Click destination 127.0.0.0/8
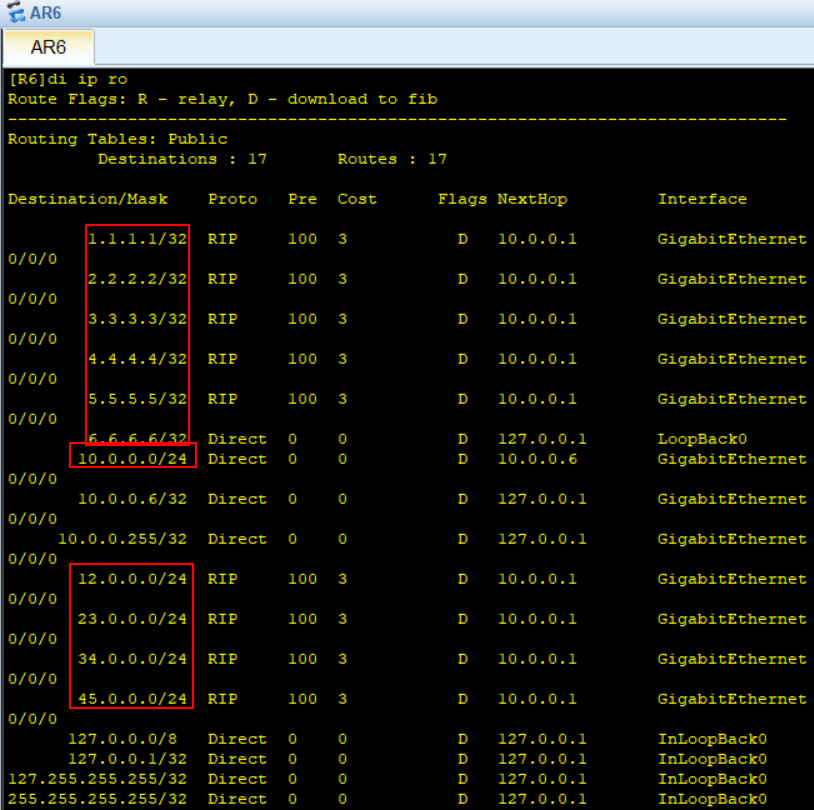 pos(123,739)
